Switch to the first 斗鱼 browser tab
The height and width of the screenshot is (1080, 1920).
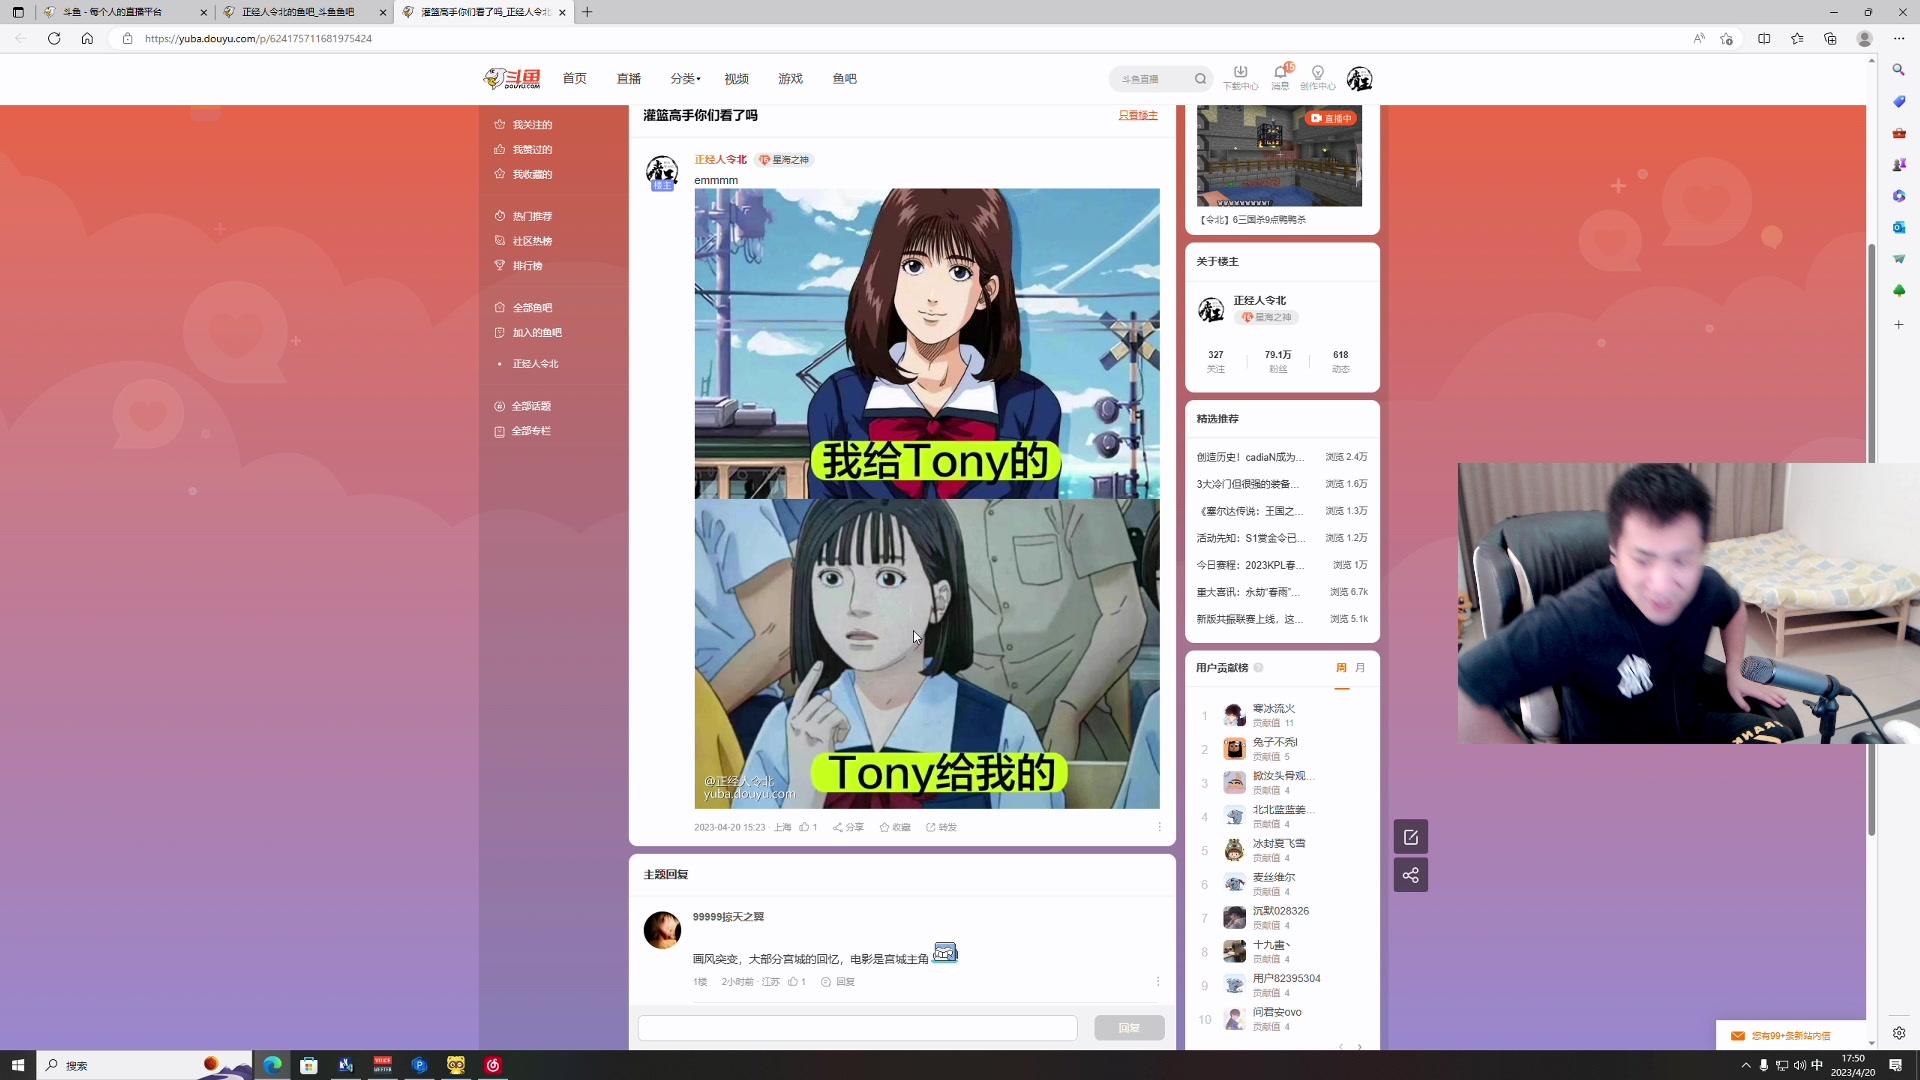pos(125,12)
